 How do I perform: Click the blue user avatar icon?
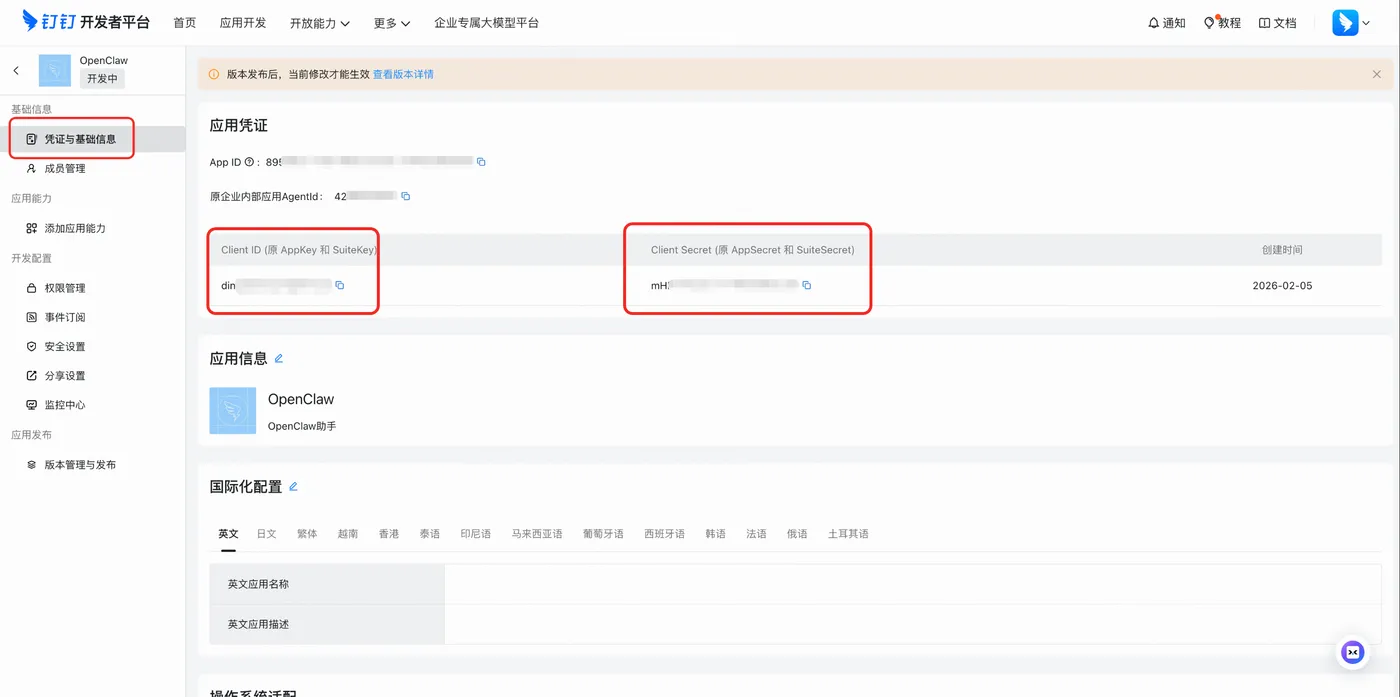pos(1345,22)
